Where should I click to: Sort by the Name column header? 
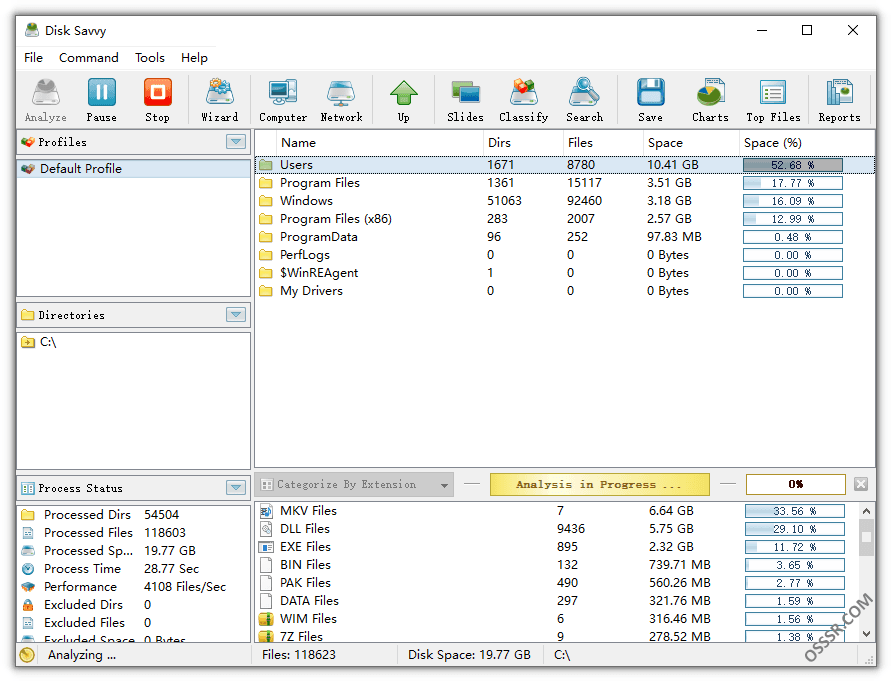pos(380,143)
